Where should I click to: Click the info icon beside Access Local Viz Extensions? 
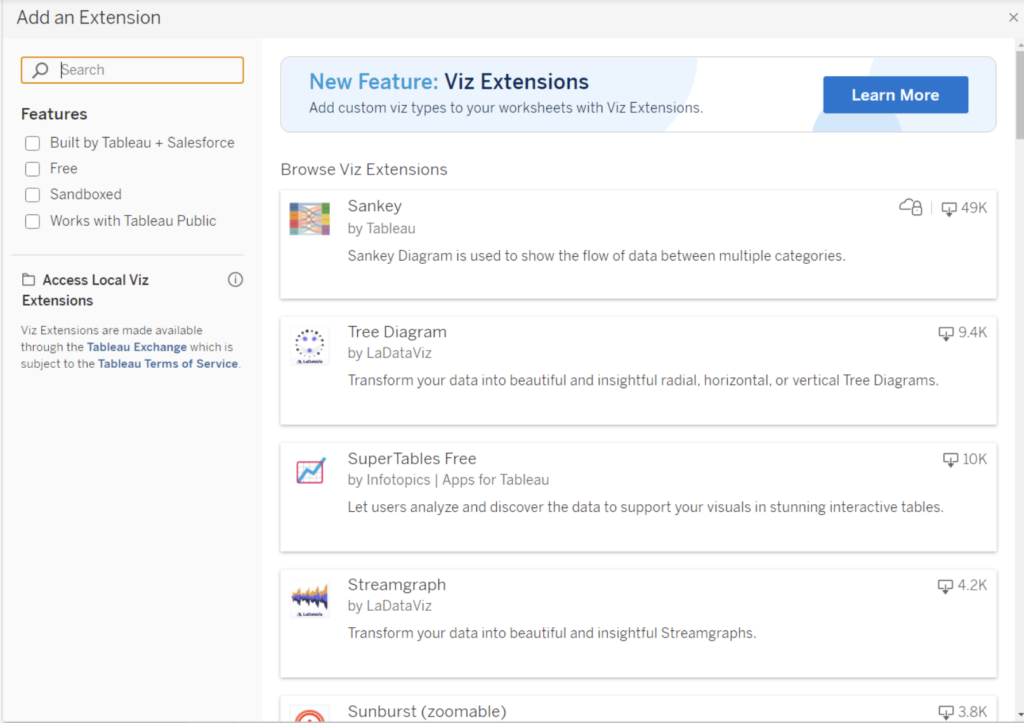(235, 280)
